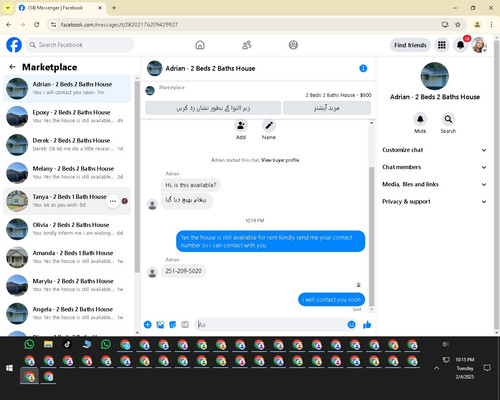Open Derek 2 Beds 2 Baths House chat
This screenshot has width=500, height=400.
pos(67,144)
